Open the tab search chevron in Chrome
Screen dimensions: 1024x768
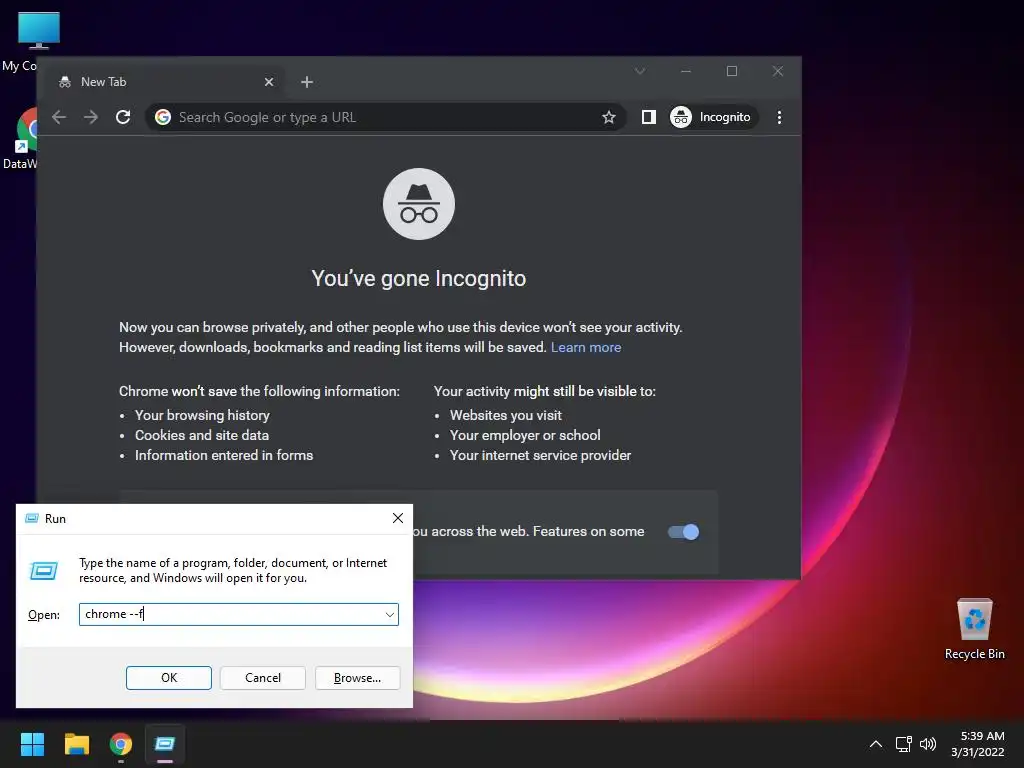[640, 71]
